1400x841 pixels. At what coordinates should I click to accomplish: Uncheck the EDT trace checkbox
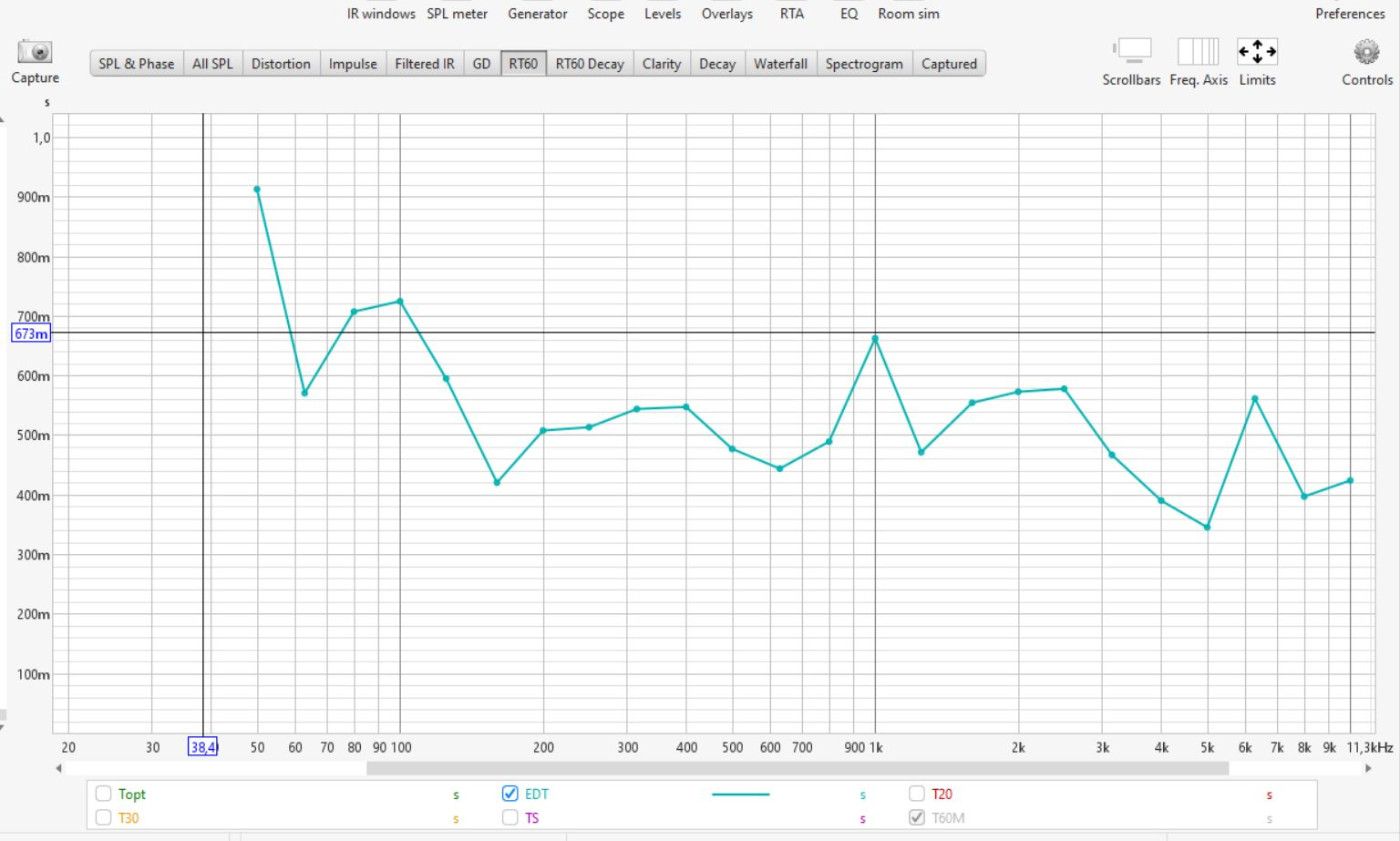click(x=510, y=795)
